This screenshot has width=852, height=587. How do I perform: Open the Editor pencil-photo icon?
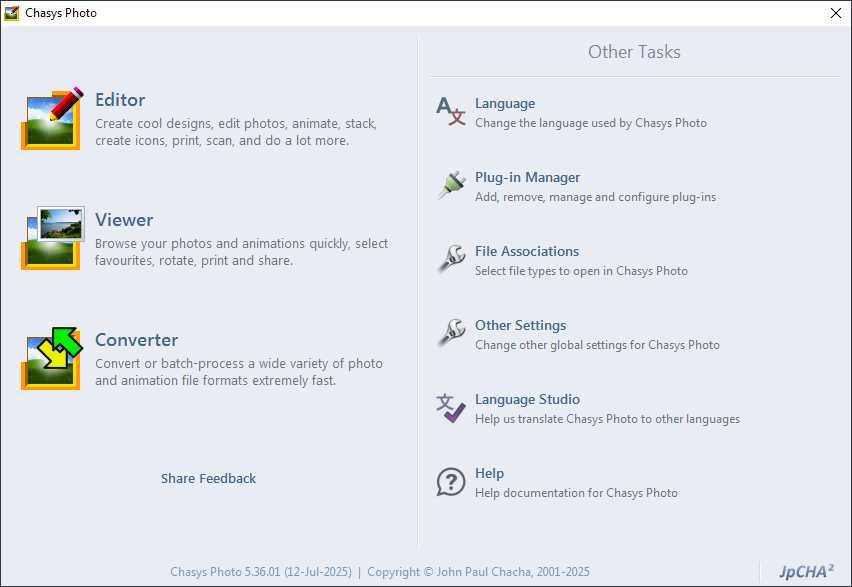click(x=52, y=118)
